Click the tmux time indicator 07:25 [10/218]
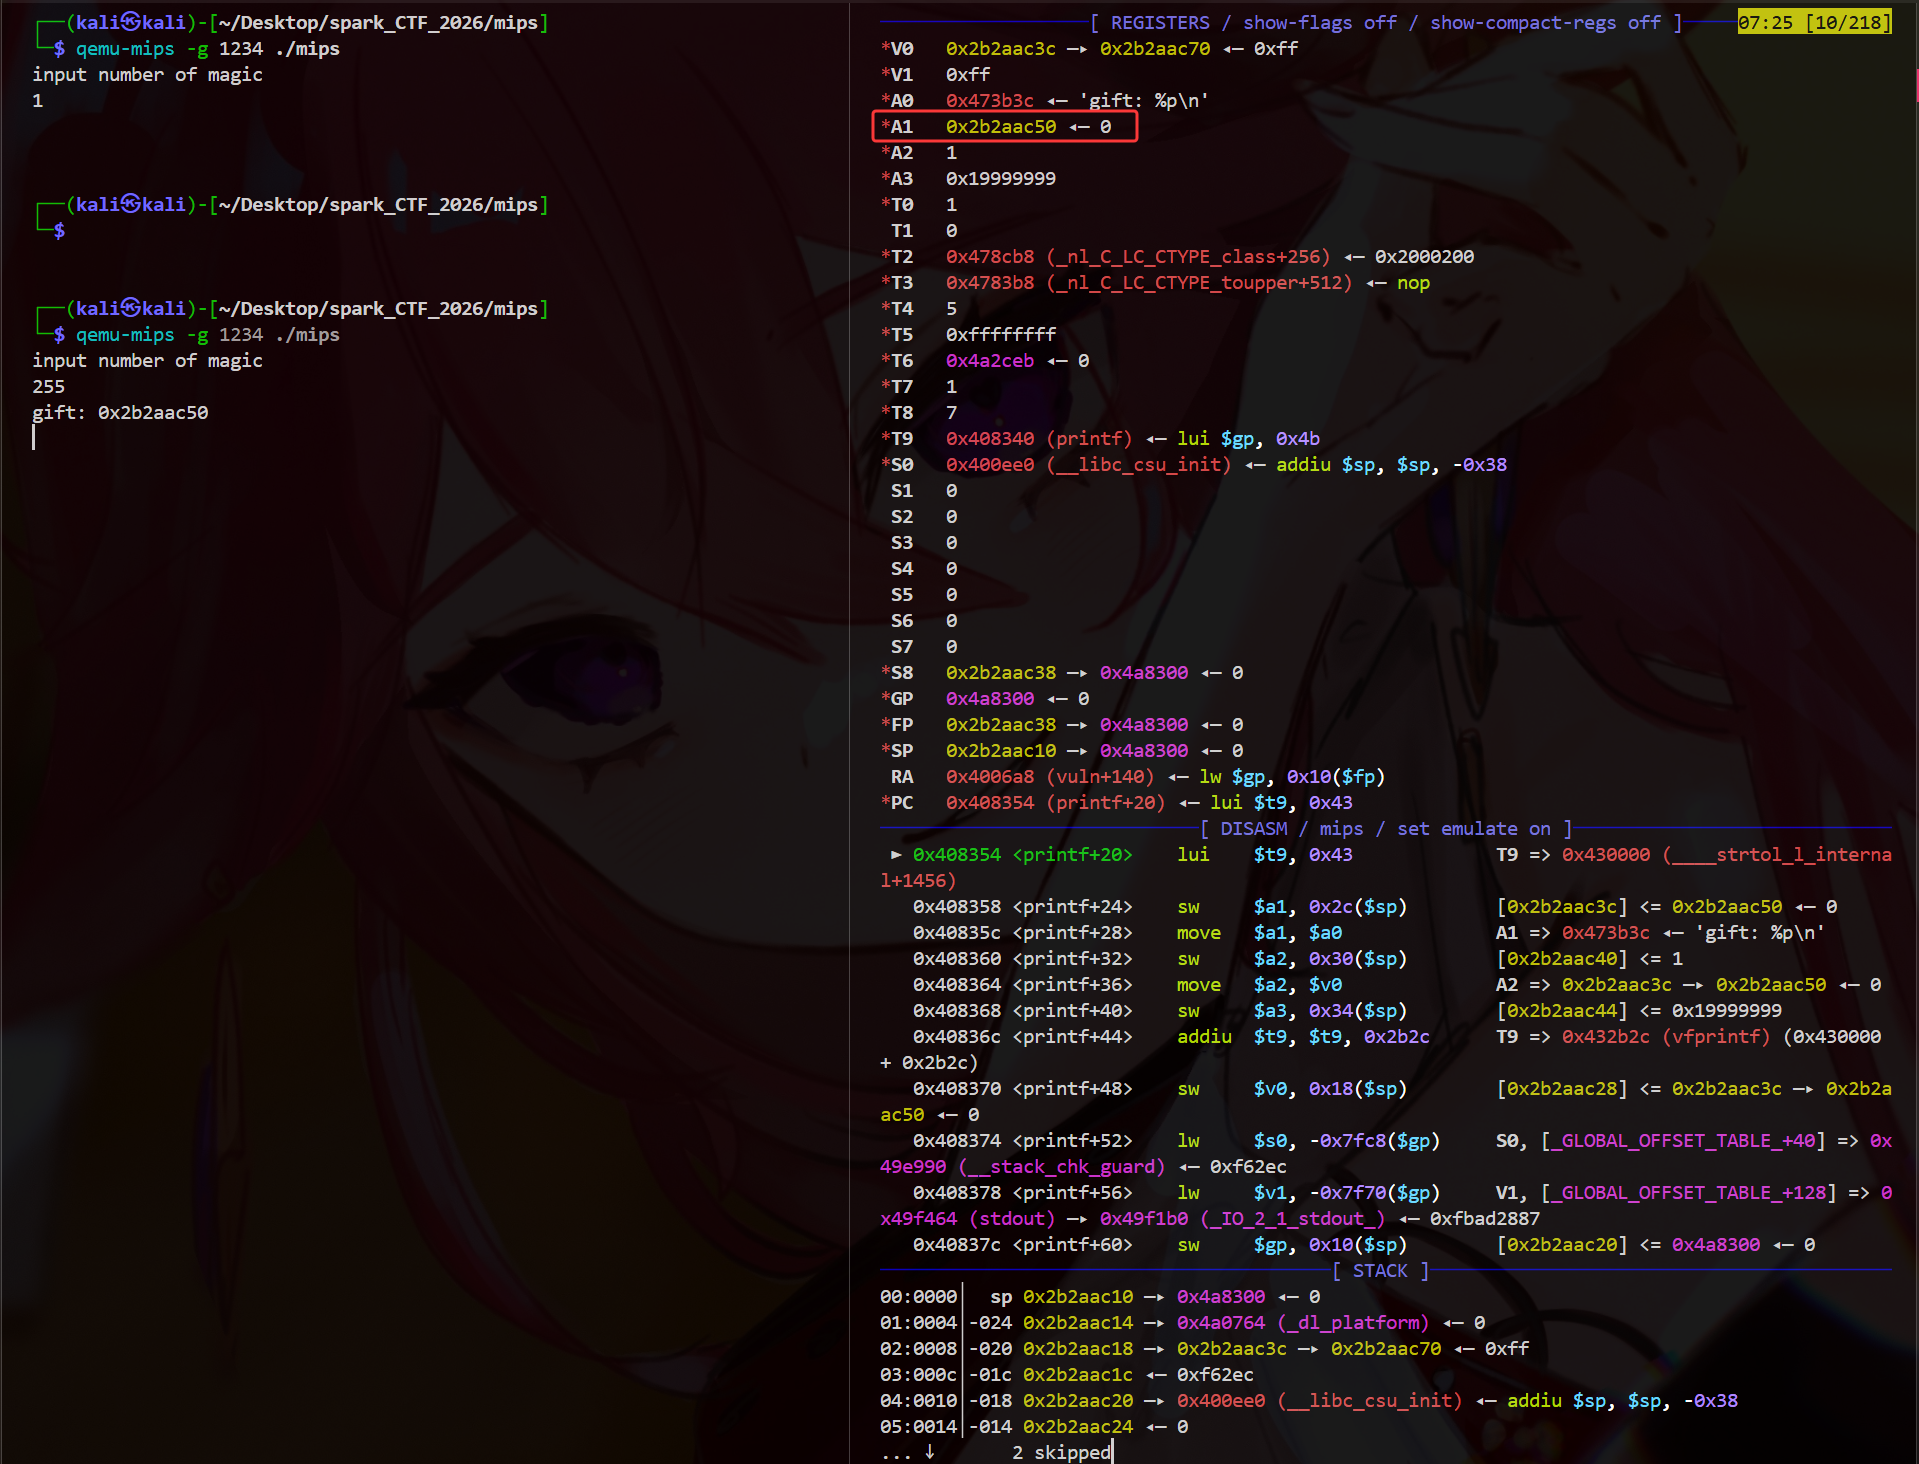The width and height of the screenshot is (1919, 1464). coord(1814,22)
